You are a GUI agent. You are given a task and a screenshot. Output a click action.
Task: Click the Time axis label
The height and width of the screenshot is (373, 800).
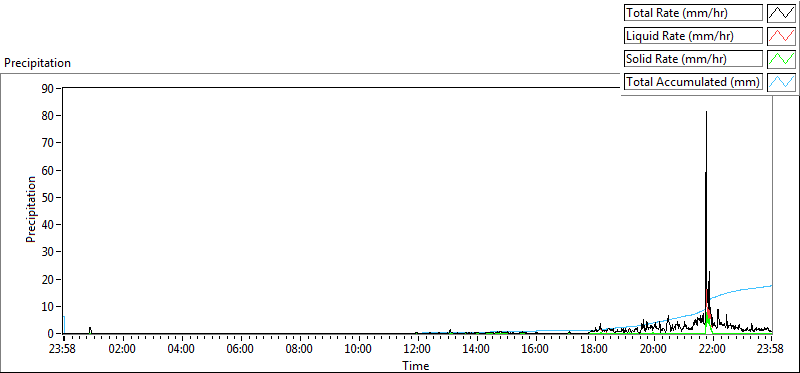(416, 365)
